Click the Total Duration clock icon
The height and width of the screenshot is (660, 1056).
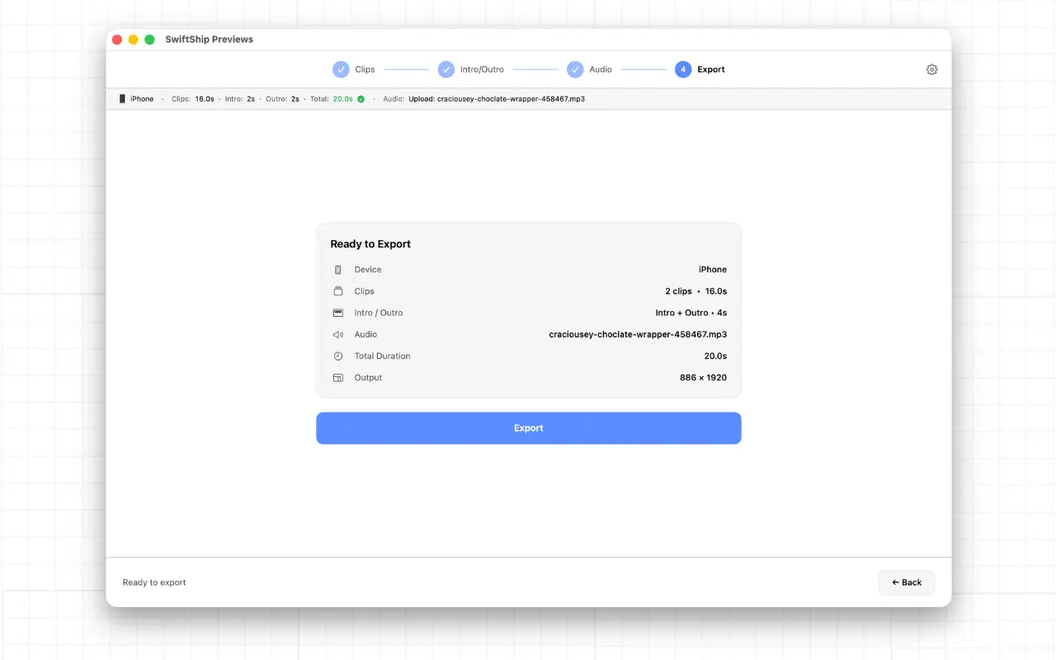338,356
